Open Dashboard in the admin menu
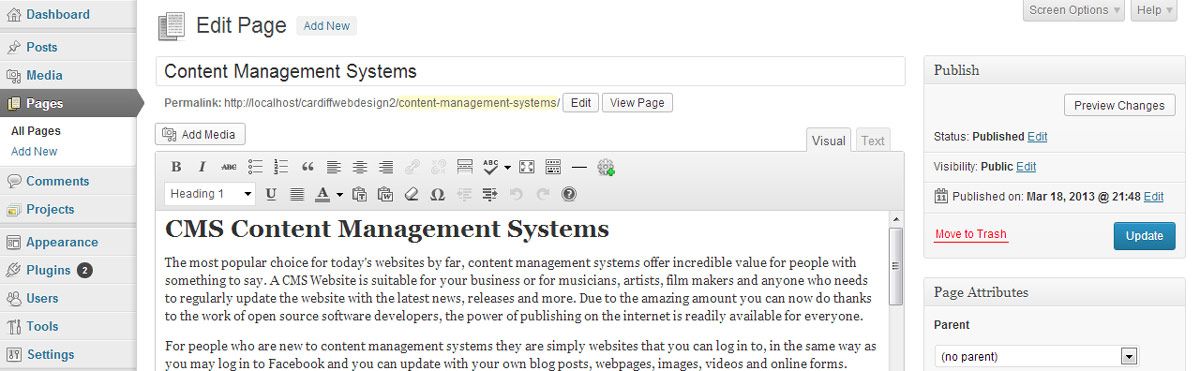Viewport: 1200px width, 371px height. (x=68, y=15)
